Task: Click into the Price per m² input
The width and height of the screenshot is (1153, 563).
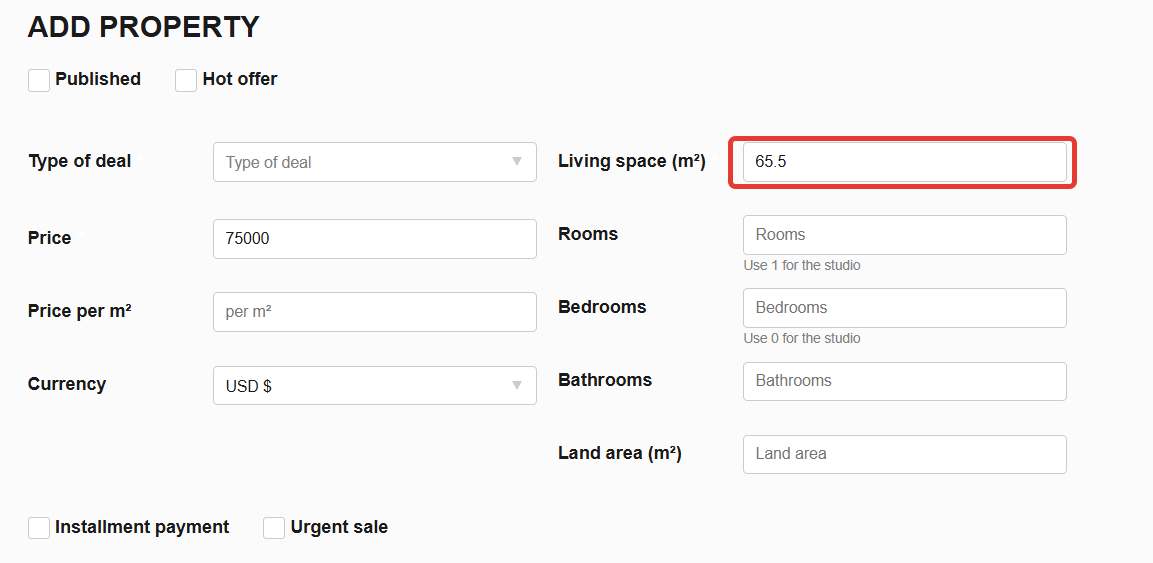Action: 375,312
